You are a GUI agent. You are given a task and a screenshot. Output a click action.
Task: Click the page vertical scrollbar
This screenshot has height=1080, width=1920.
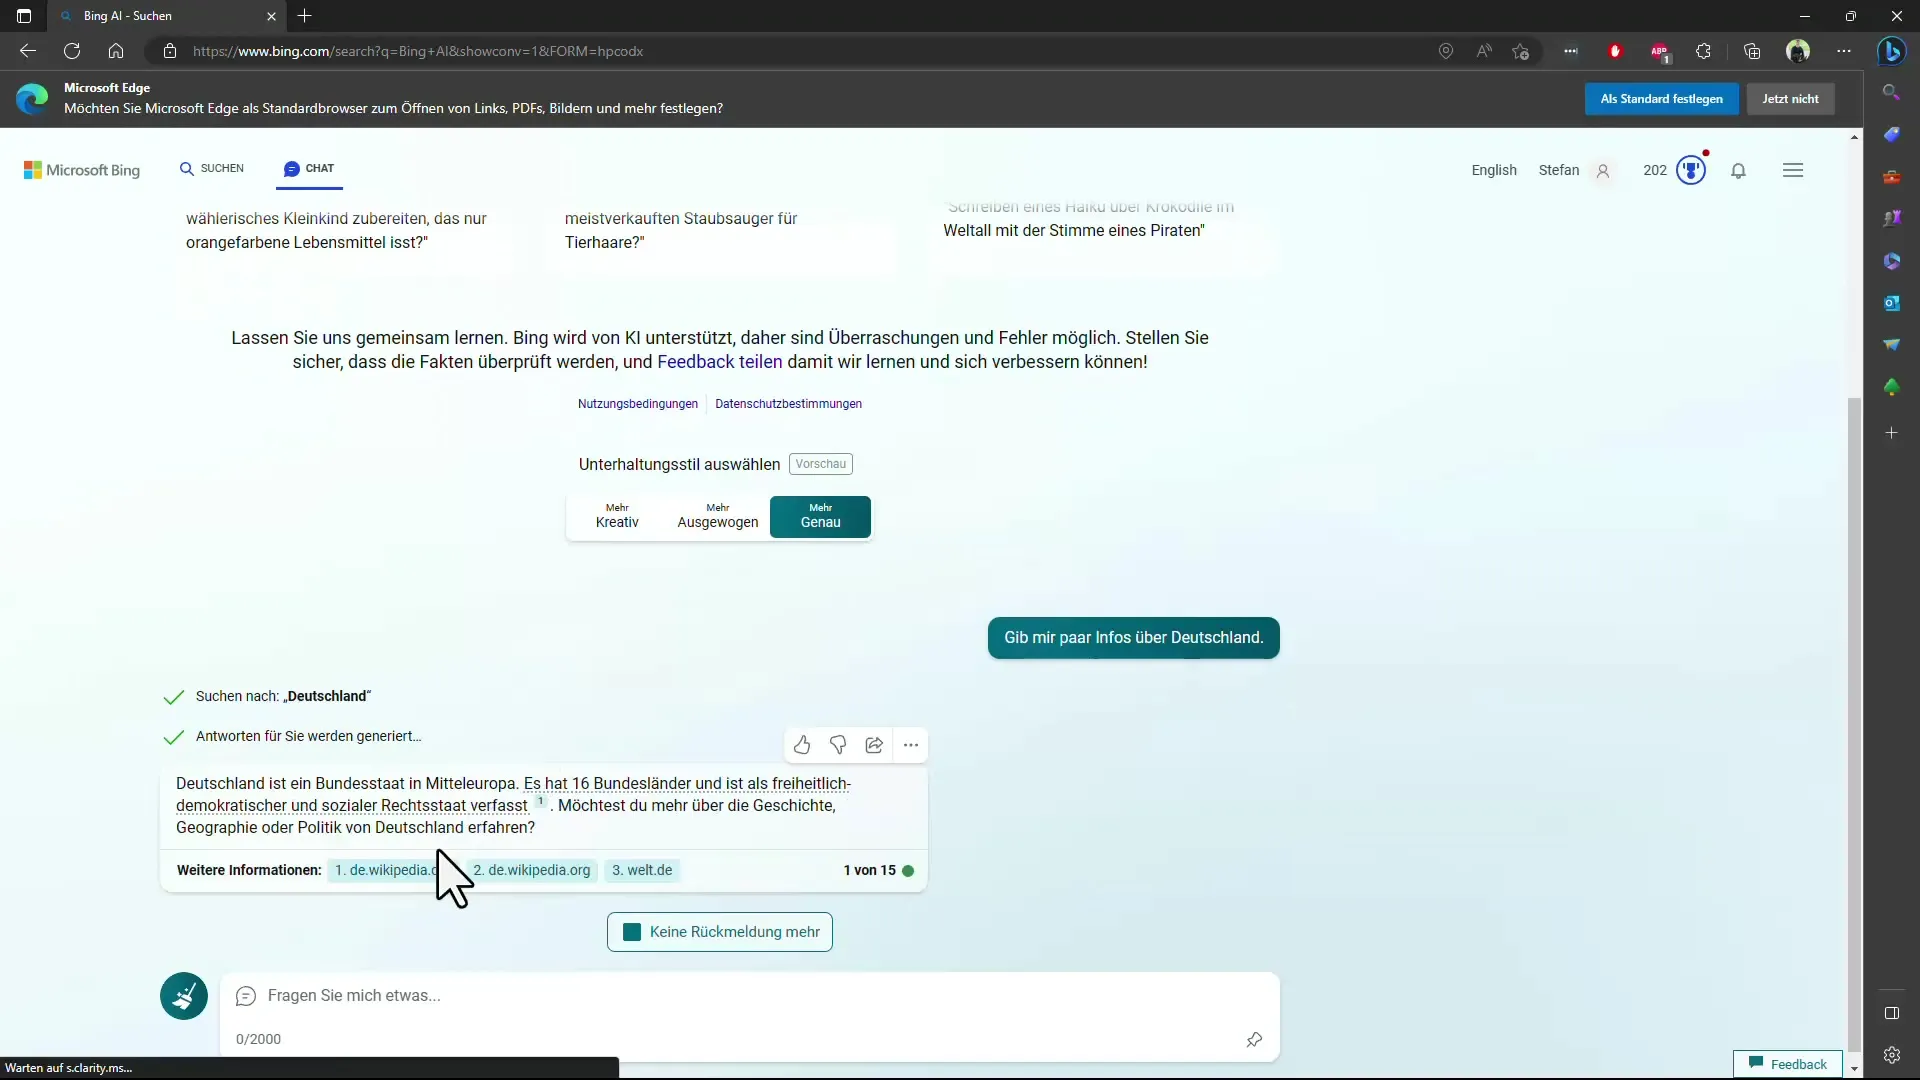tap(1854, 725)
